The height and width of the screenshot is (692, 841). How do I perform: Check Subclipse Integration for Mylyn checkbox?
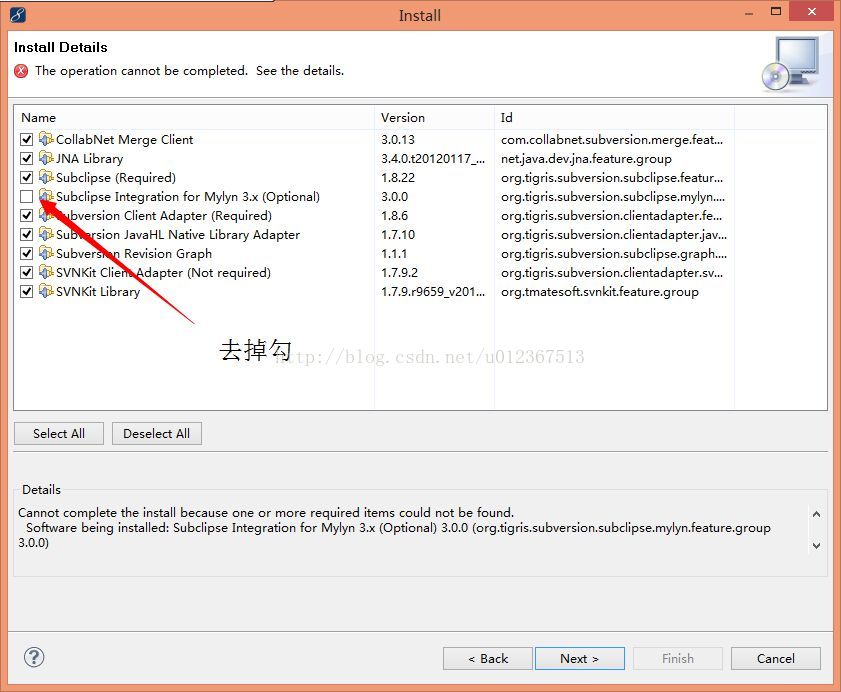point(26,197)
